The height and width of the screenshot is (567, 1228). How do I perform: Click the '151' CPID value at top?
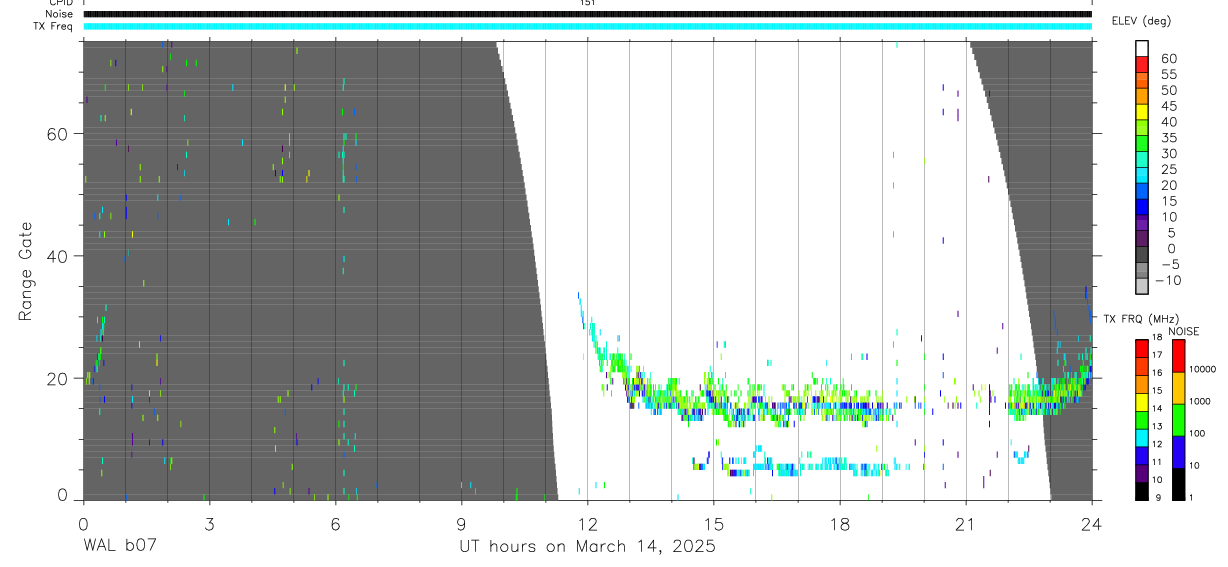pos(587,3)
